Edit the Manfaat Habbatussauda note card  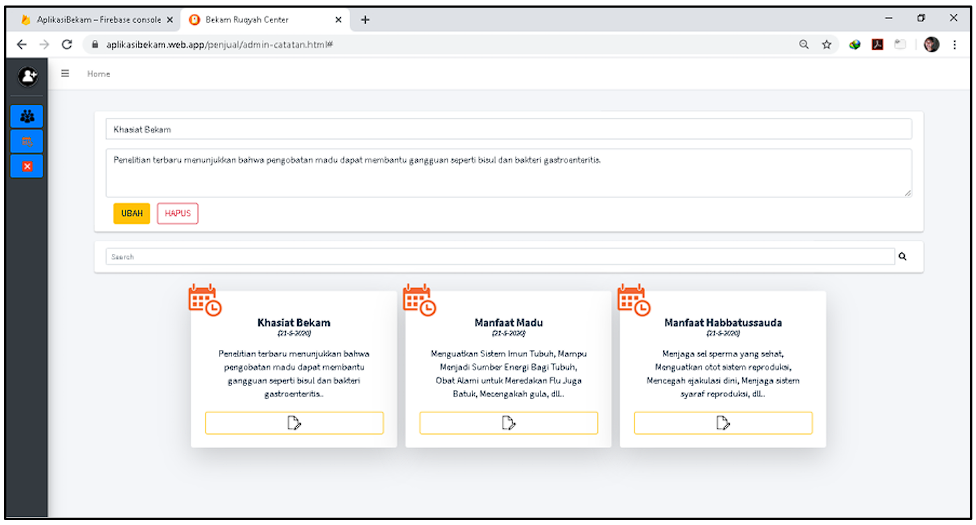click(723, 423)
